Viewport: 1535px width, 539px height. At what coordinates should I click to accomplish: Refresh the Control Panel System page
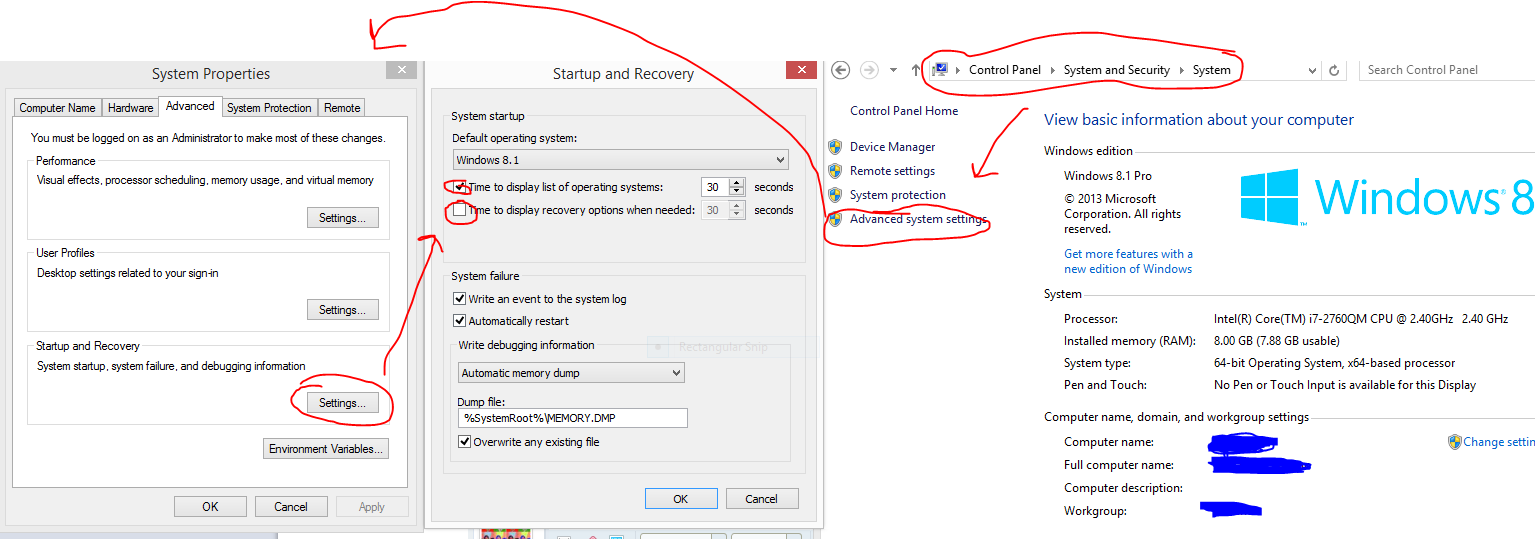[1333, 71]
